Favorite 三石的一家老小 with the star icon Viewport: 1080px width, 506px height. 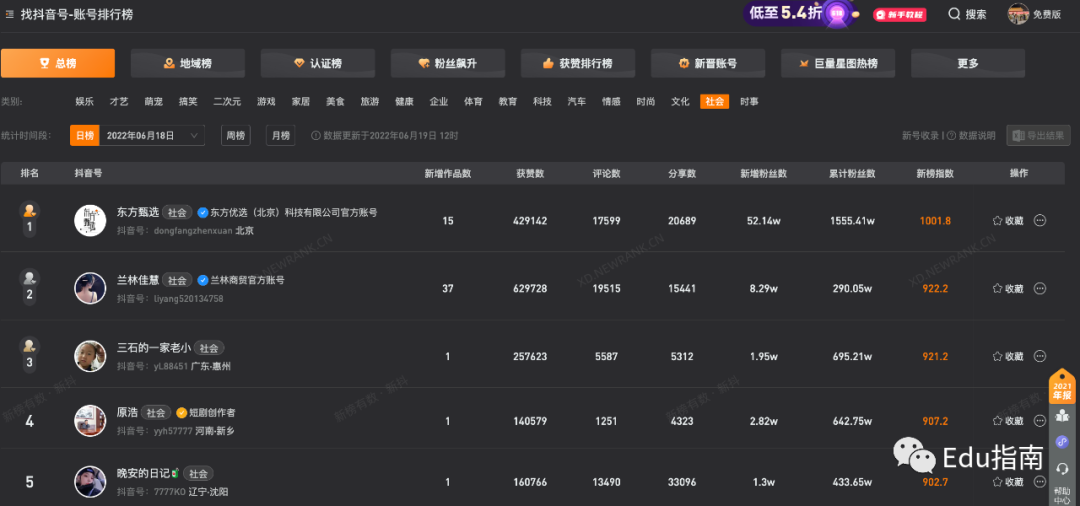997,357
